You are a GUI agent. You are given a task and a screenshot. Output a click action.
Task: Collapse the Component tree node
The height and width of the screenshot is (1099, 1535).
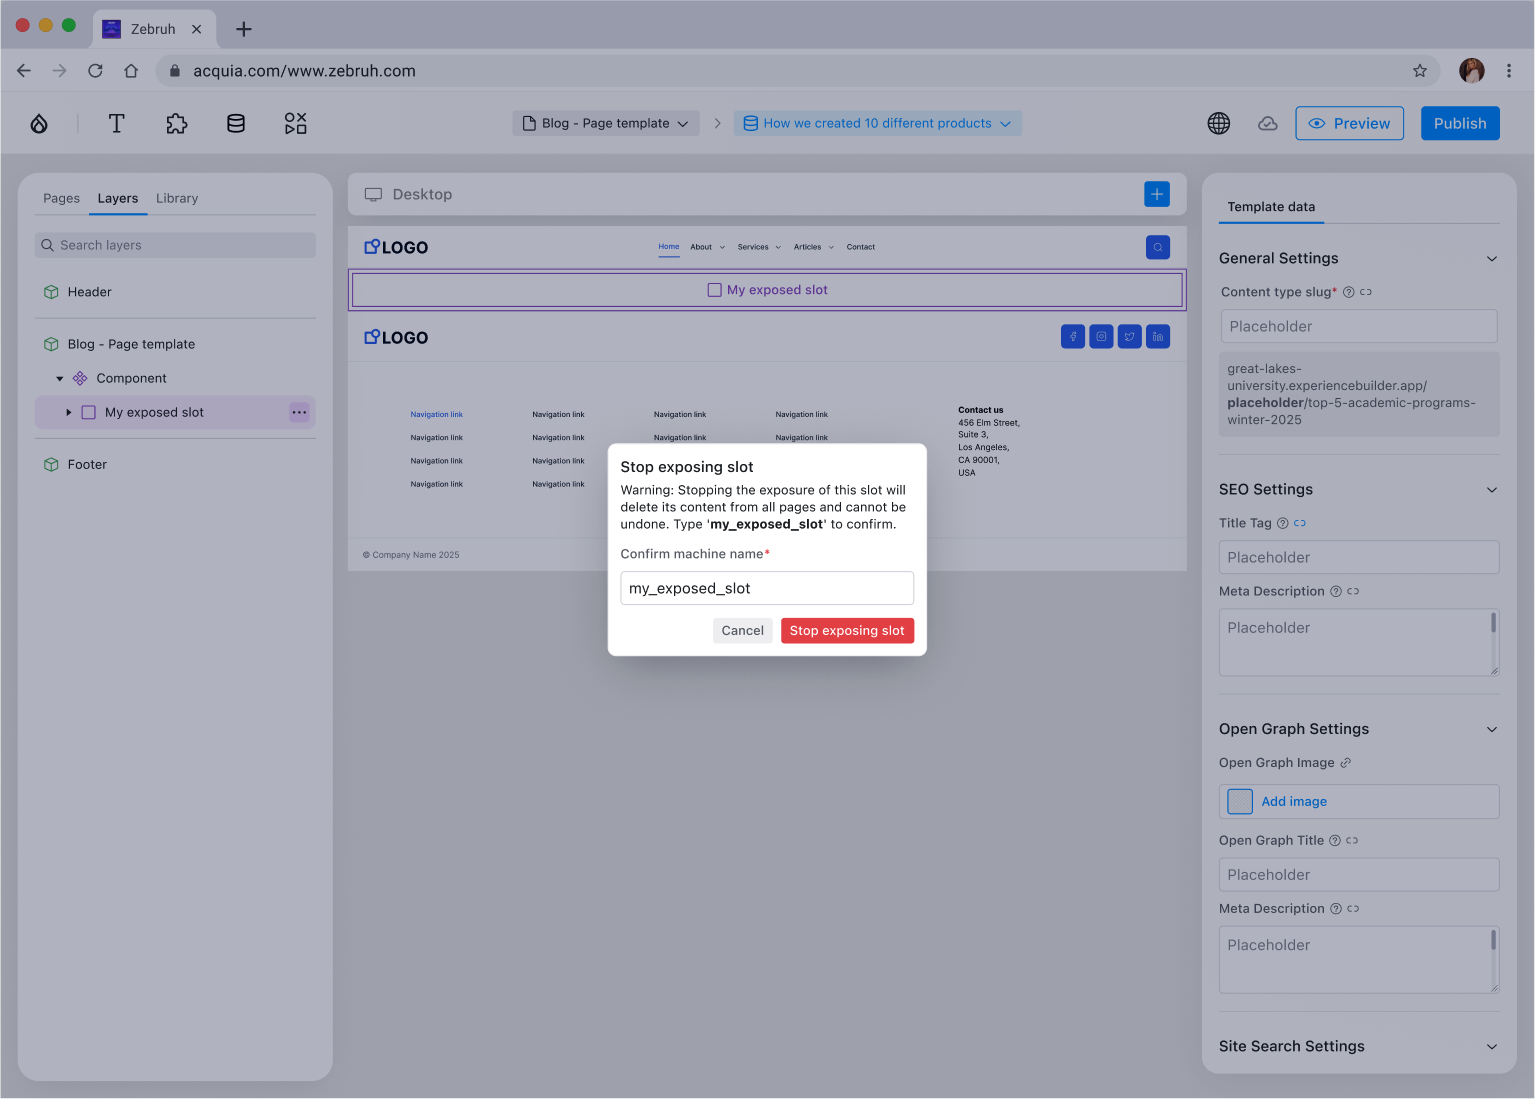coord(60,379)
